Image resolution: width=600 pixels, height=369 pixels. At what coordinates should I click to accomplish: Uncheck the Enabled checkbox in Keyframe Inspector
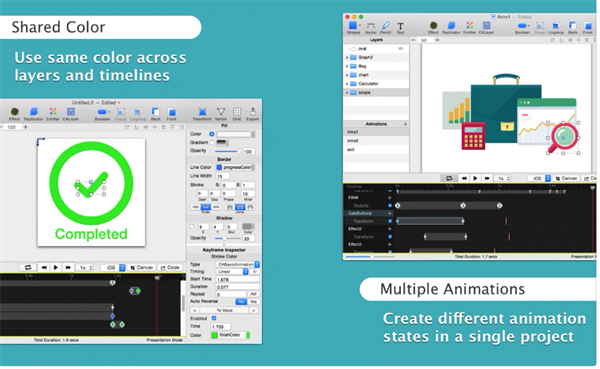[x=214, y=318]
